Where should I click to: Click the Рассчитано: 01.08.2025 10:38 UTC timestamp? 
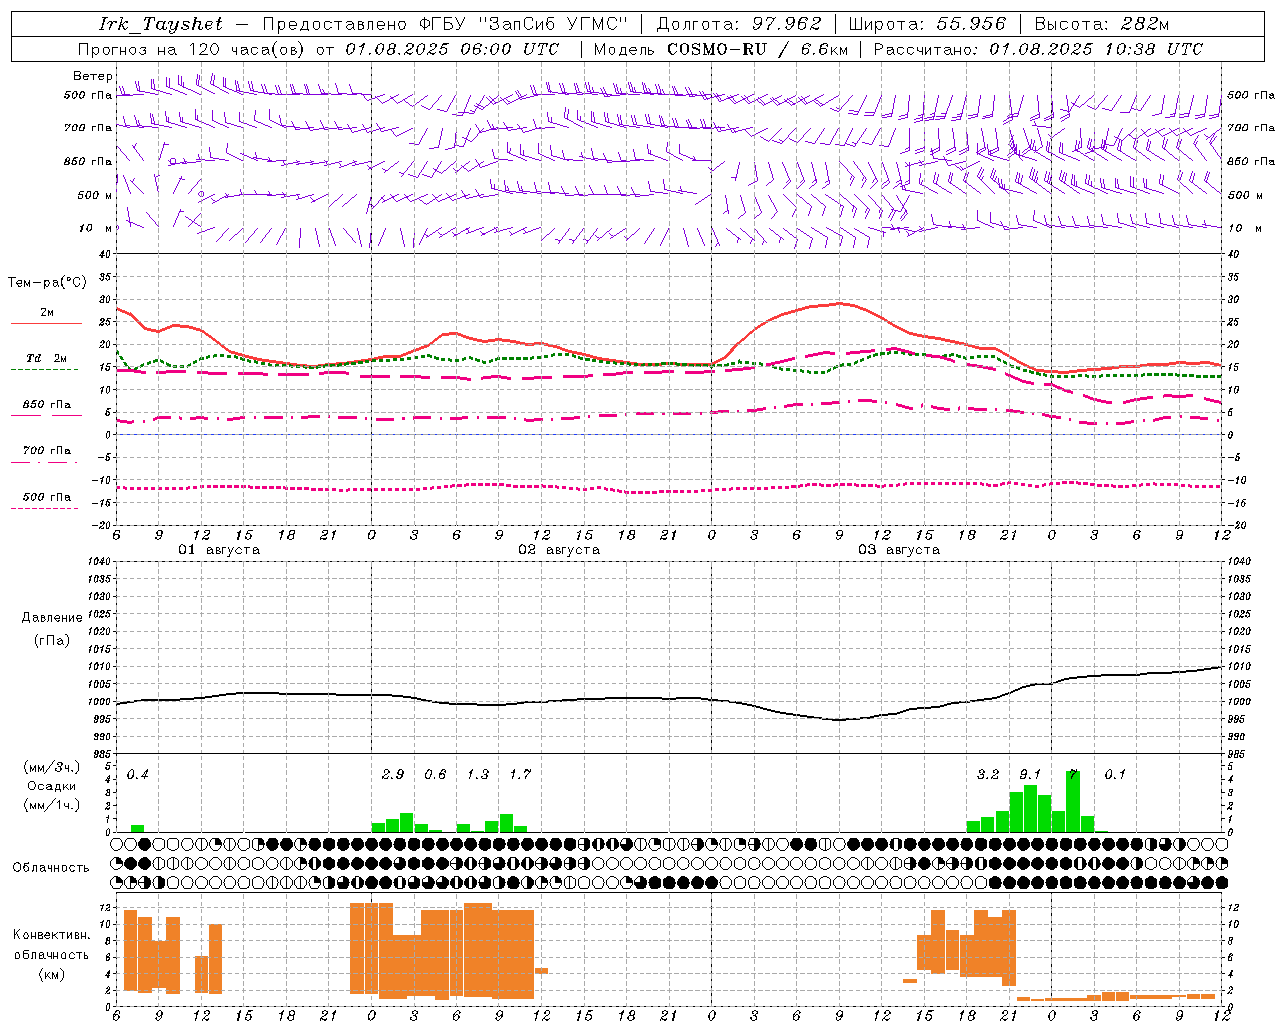coord(1038,49)
